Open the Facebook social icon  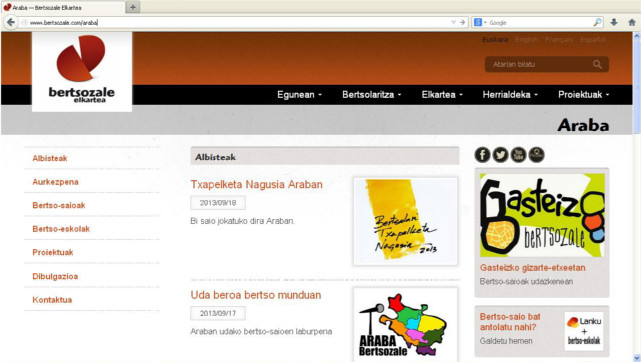[x=482, y=155]
